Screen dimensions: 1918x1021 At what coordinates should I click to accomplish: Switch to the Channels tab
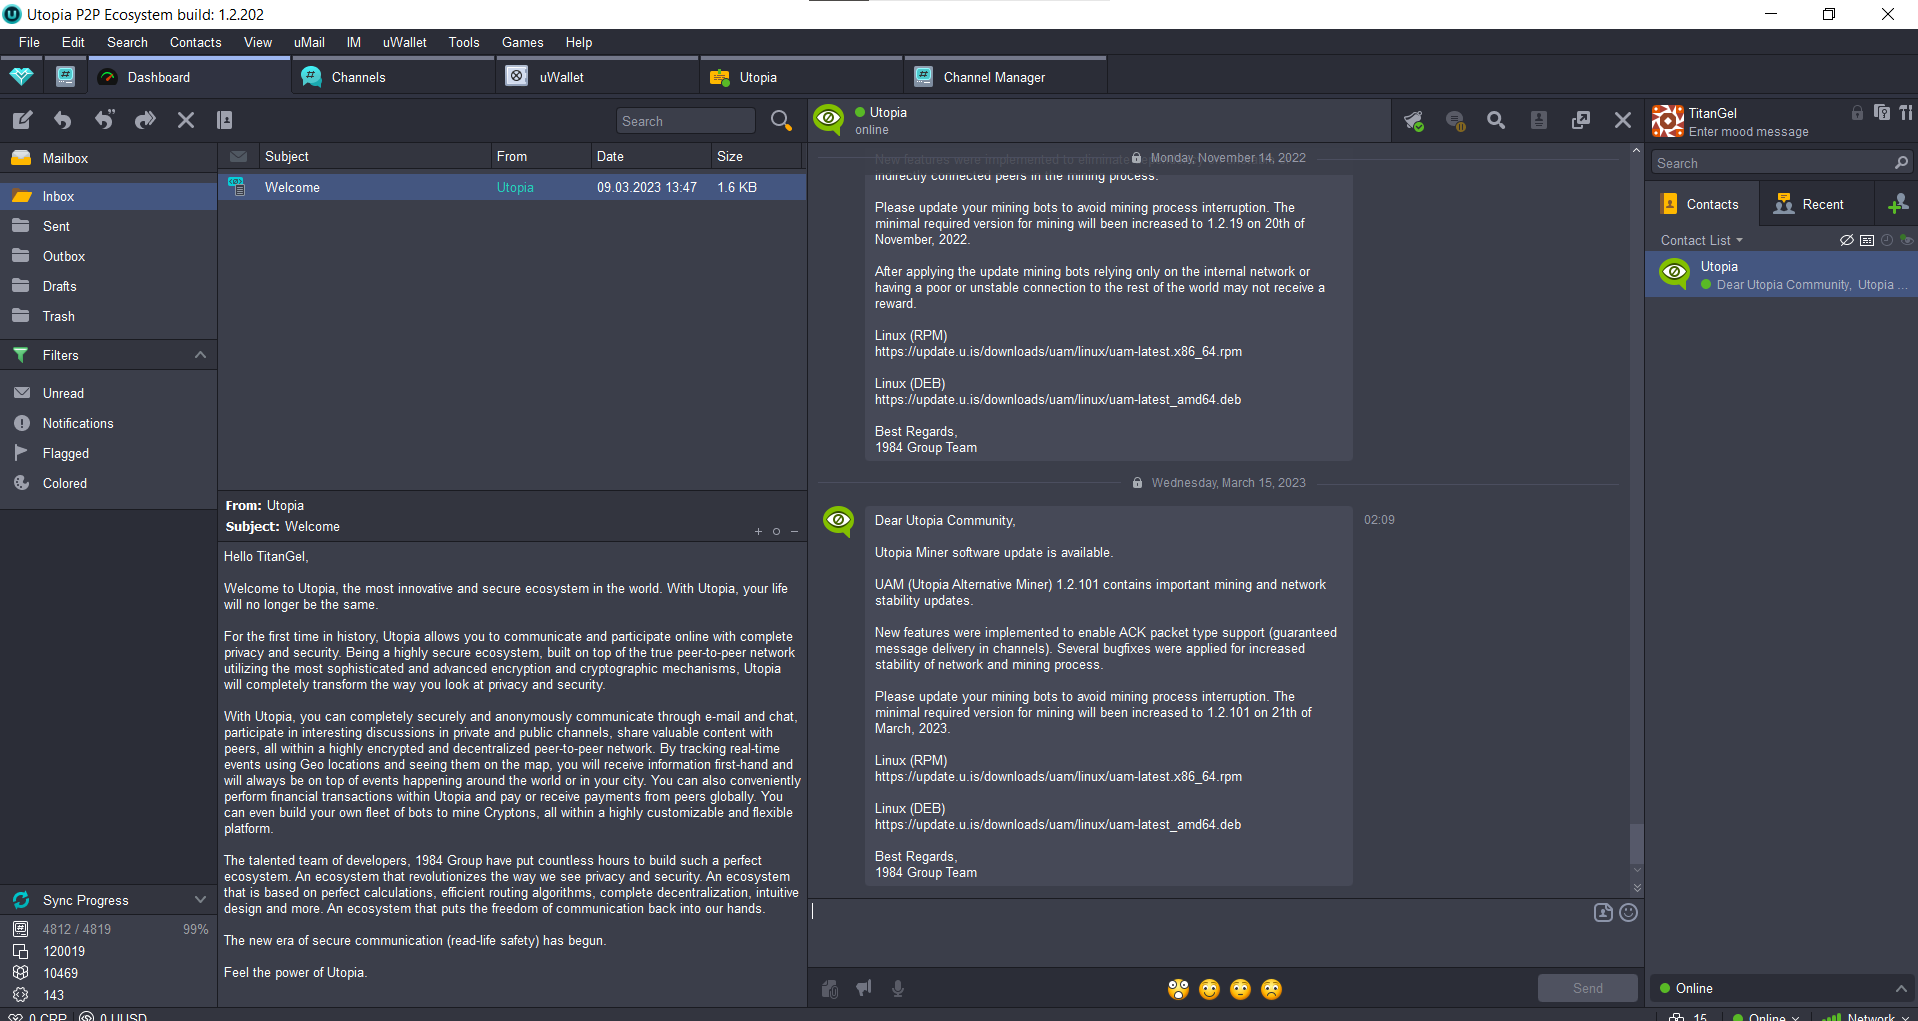(393, 77)
